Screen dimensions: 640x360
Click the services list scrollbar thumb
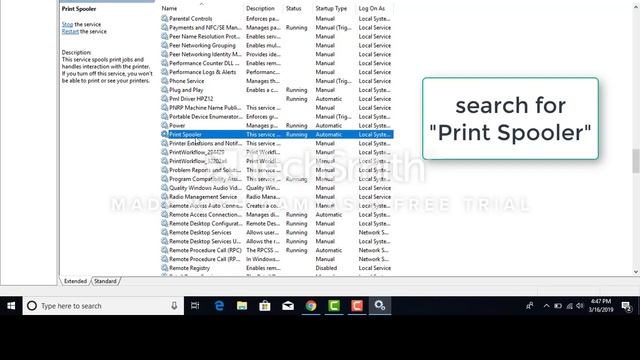tap(636, 161)
